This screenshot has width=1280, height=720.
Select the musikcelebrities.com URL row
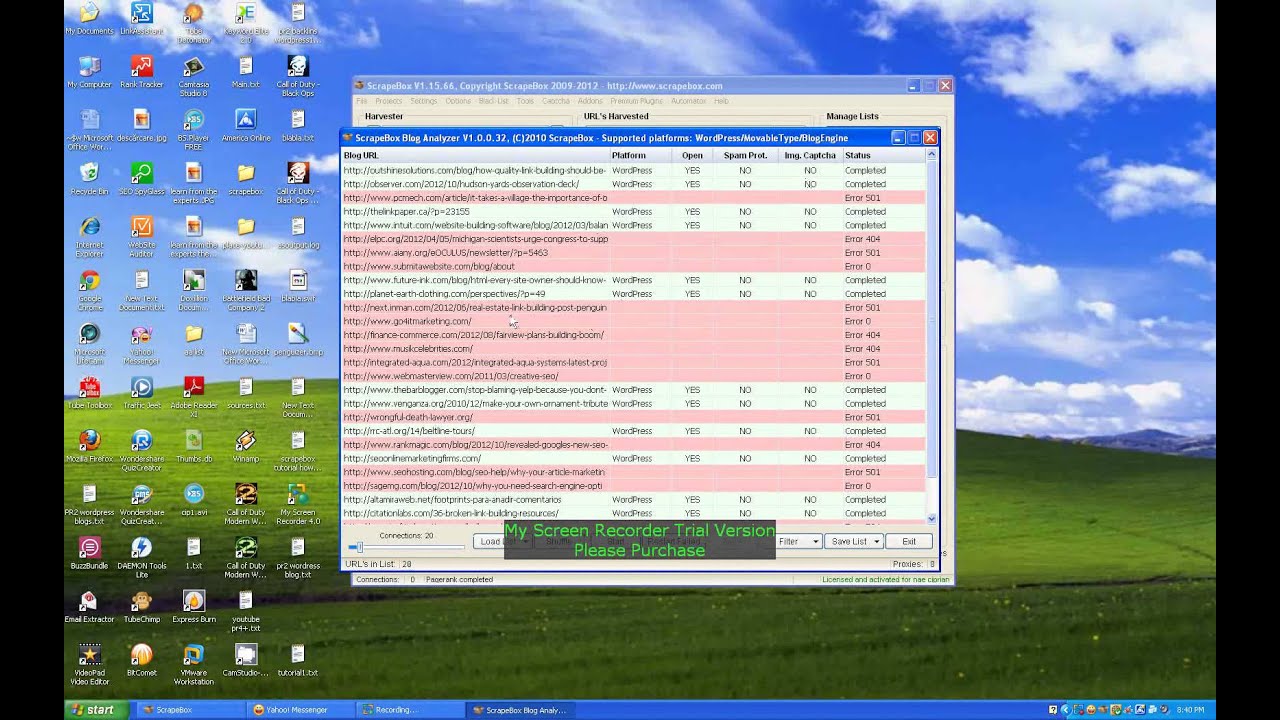tap(633, 348)
